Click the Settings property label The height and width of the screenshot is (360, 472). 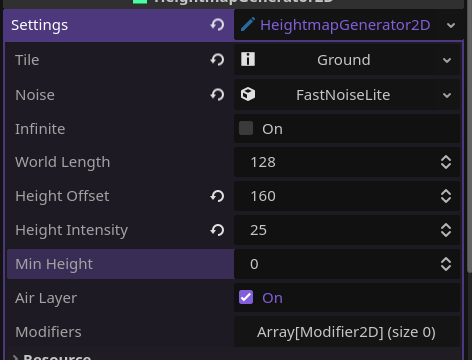[39, 25]
